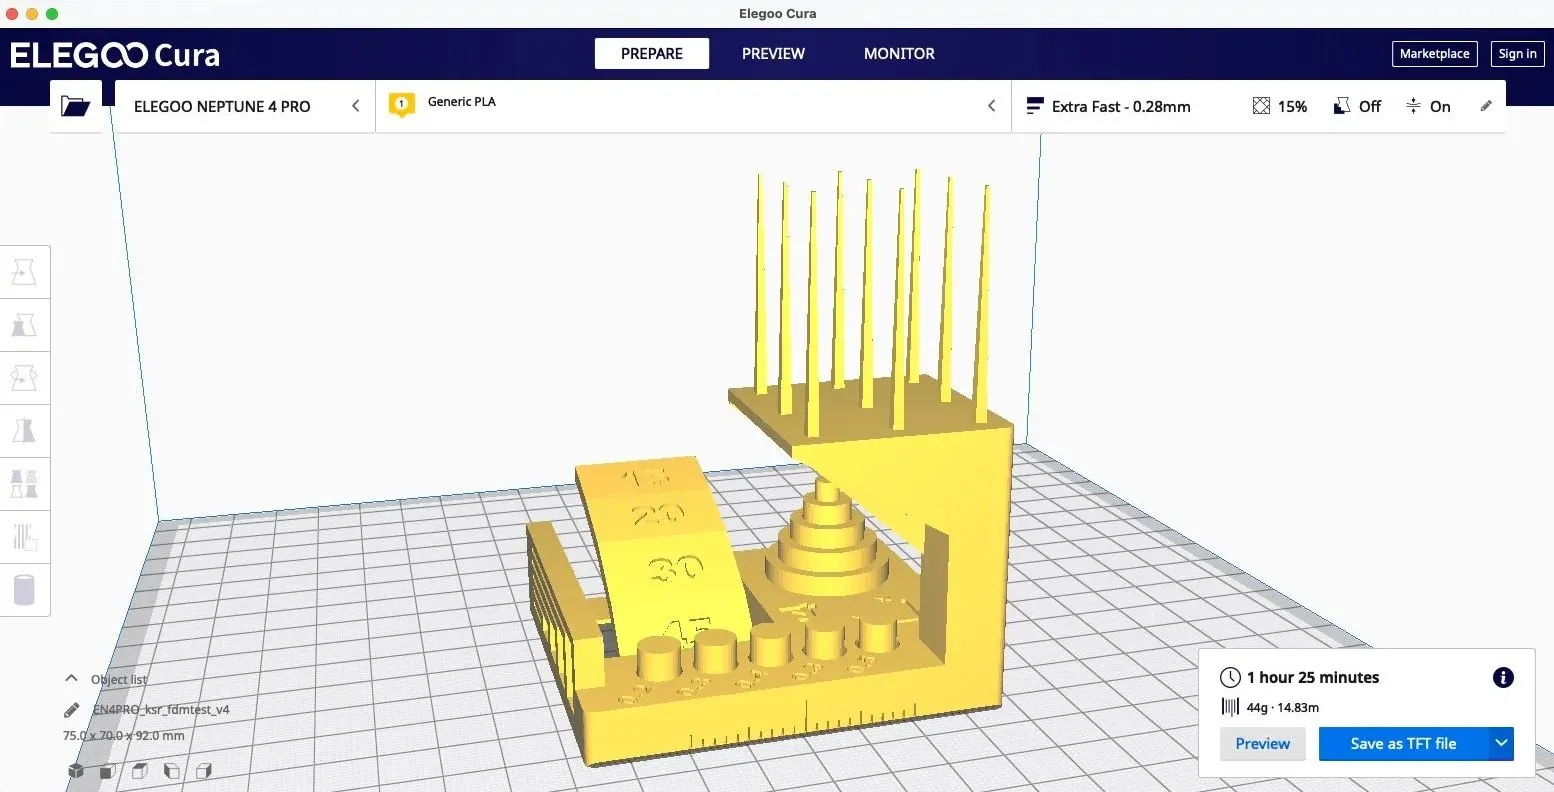Open file with the folder icon

[75, 106]
